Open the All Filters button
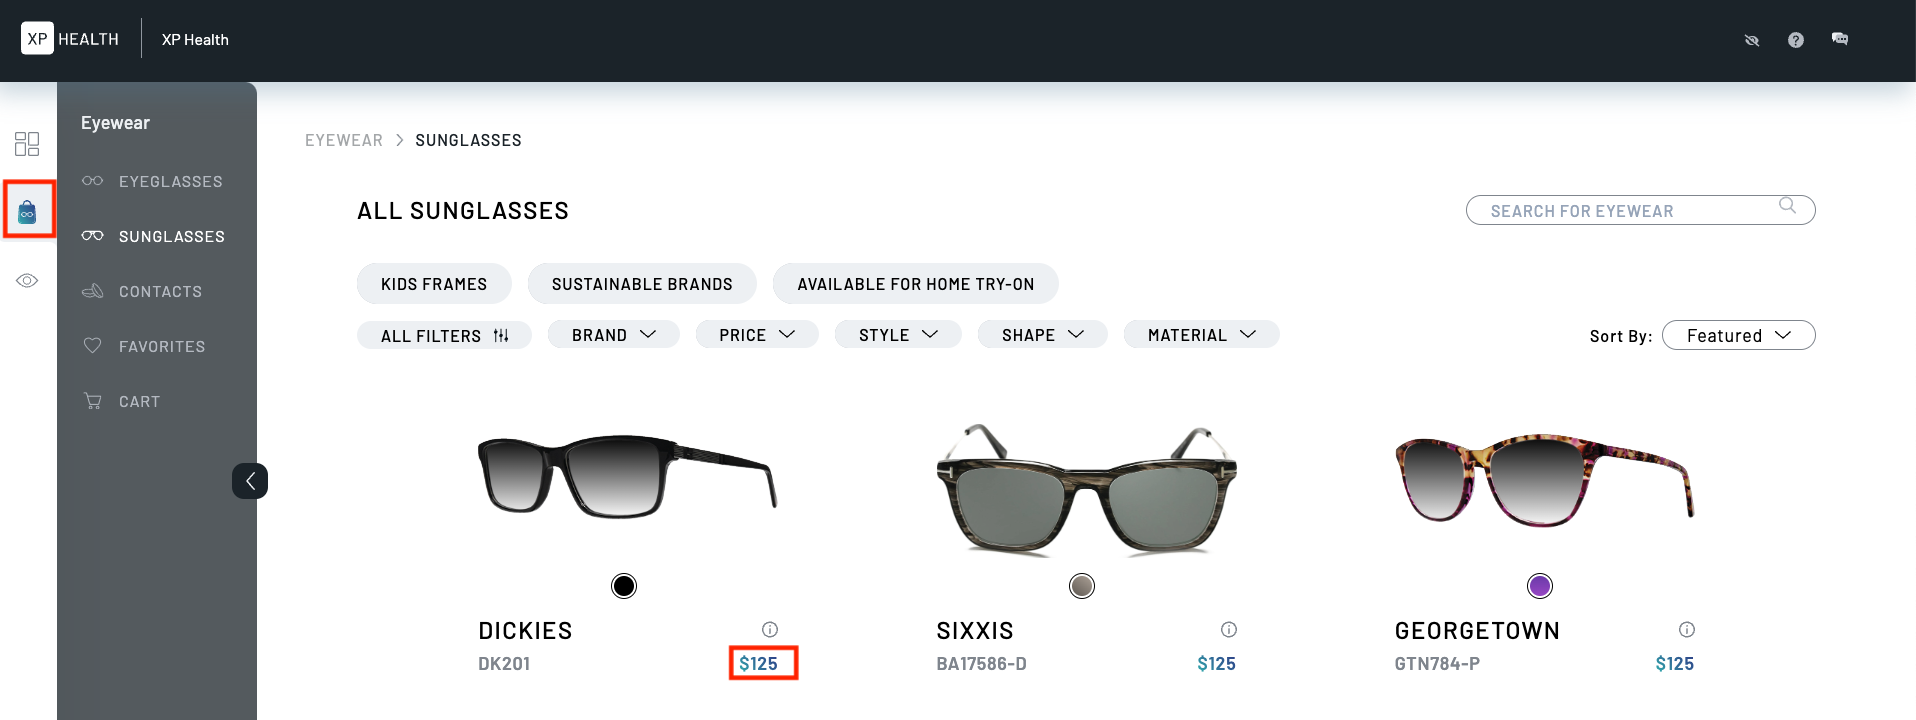The height and width of the screenshot is (720, 1916). (x=444, y=336)
